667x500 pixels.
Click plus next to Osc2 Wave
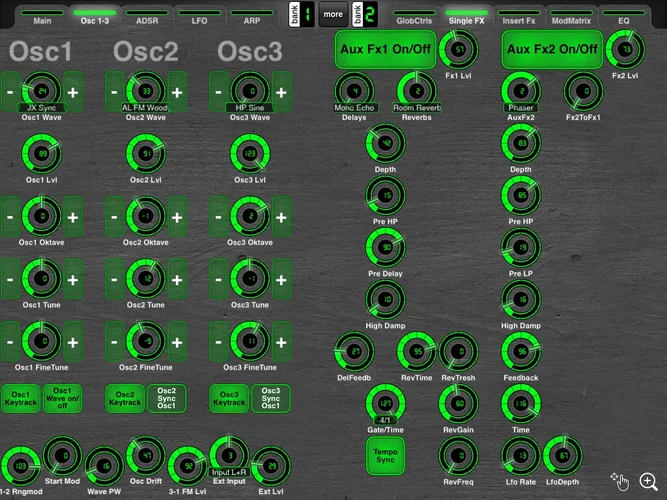pyautogui.click(x=177, y=92)
